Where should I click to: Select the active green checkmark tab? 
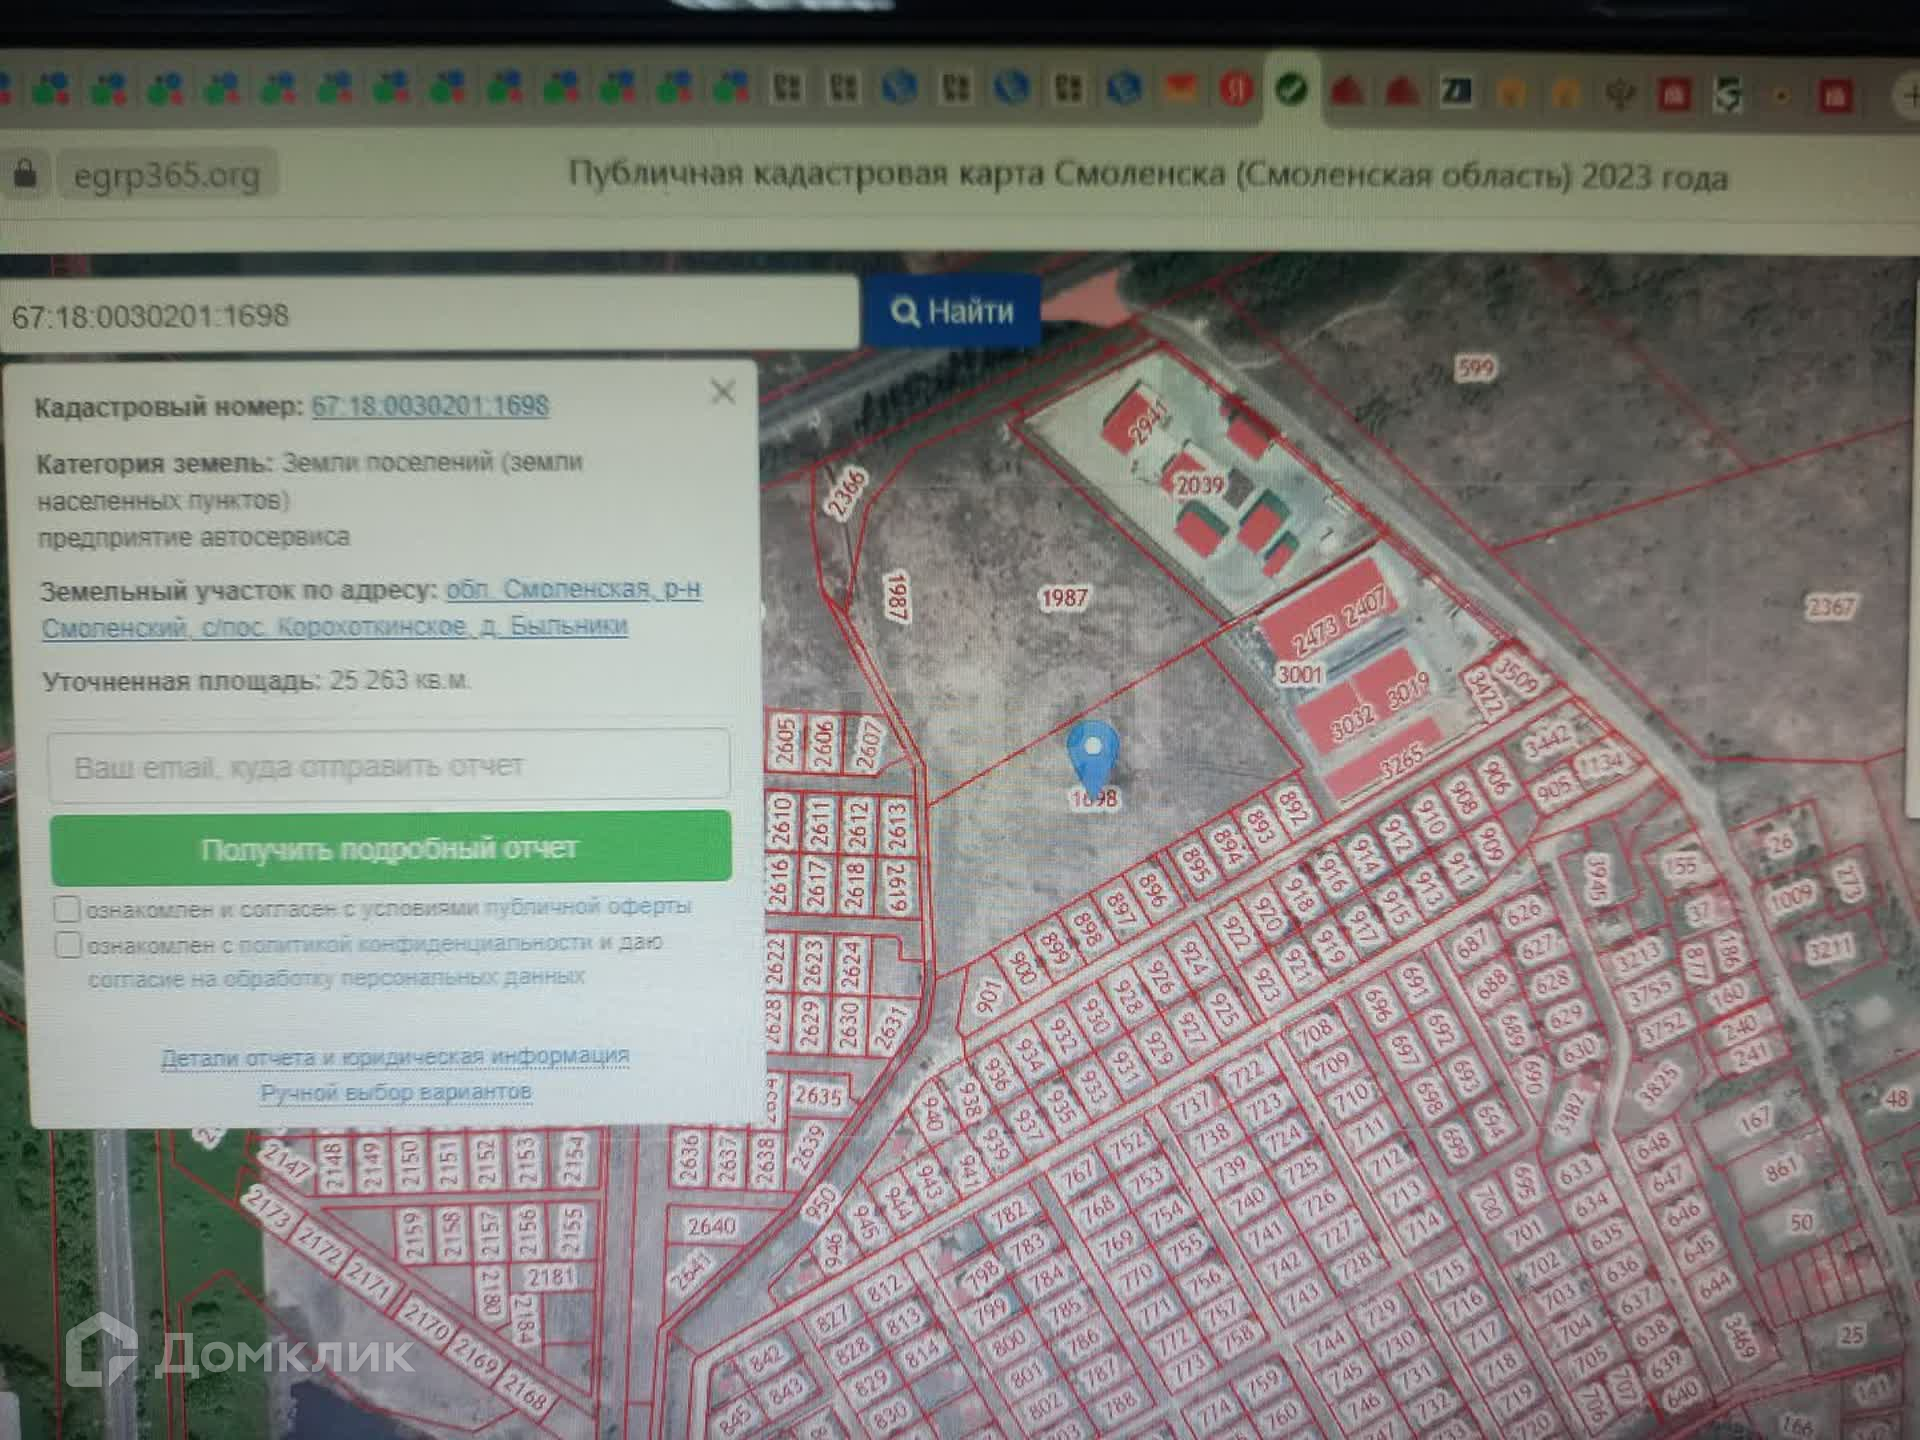tap(1291, 90)
